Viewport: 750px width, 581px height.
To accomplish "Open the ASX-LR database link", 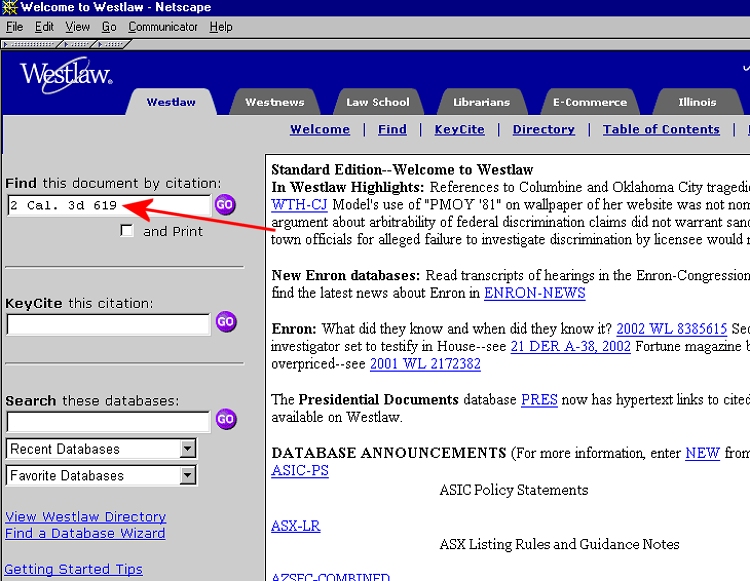I will point(296,526).
